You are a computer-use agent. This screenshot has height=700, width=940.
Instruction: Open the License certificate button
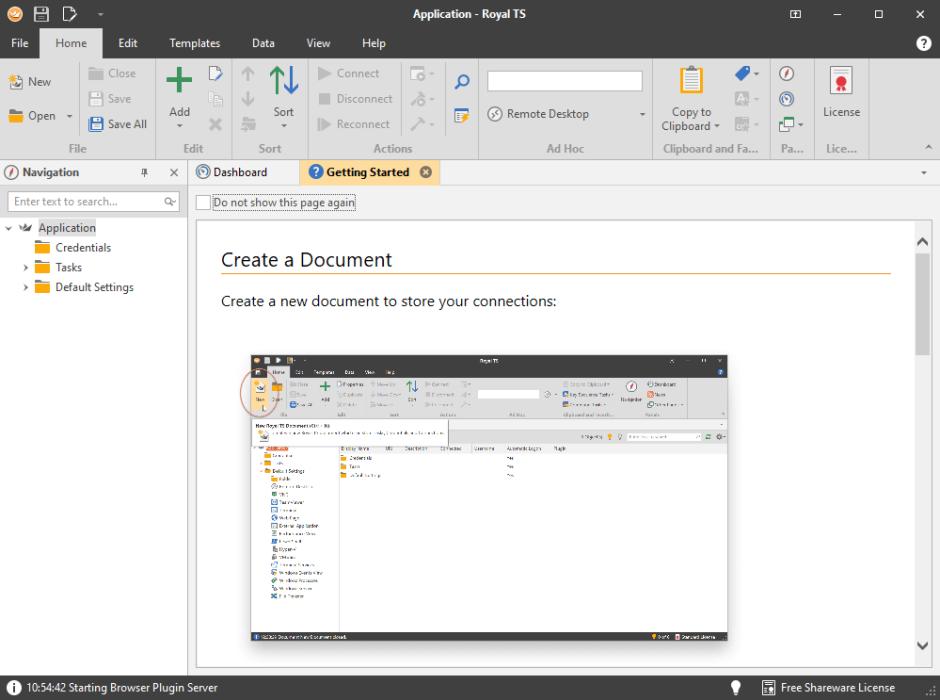pyautogui.click(x=841, y=93)
